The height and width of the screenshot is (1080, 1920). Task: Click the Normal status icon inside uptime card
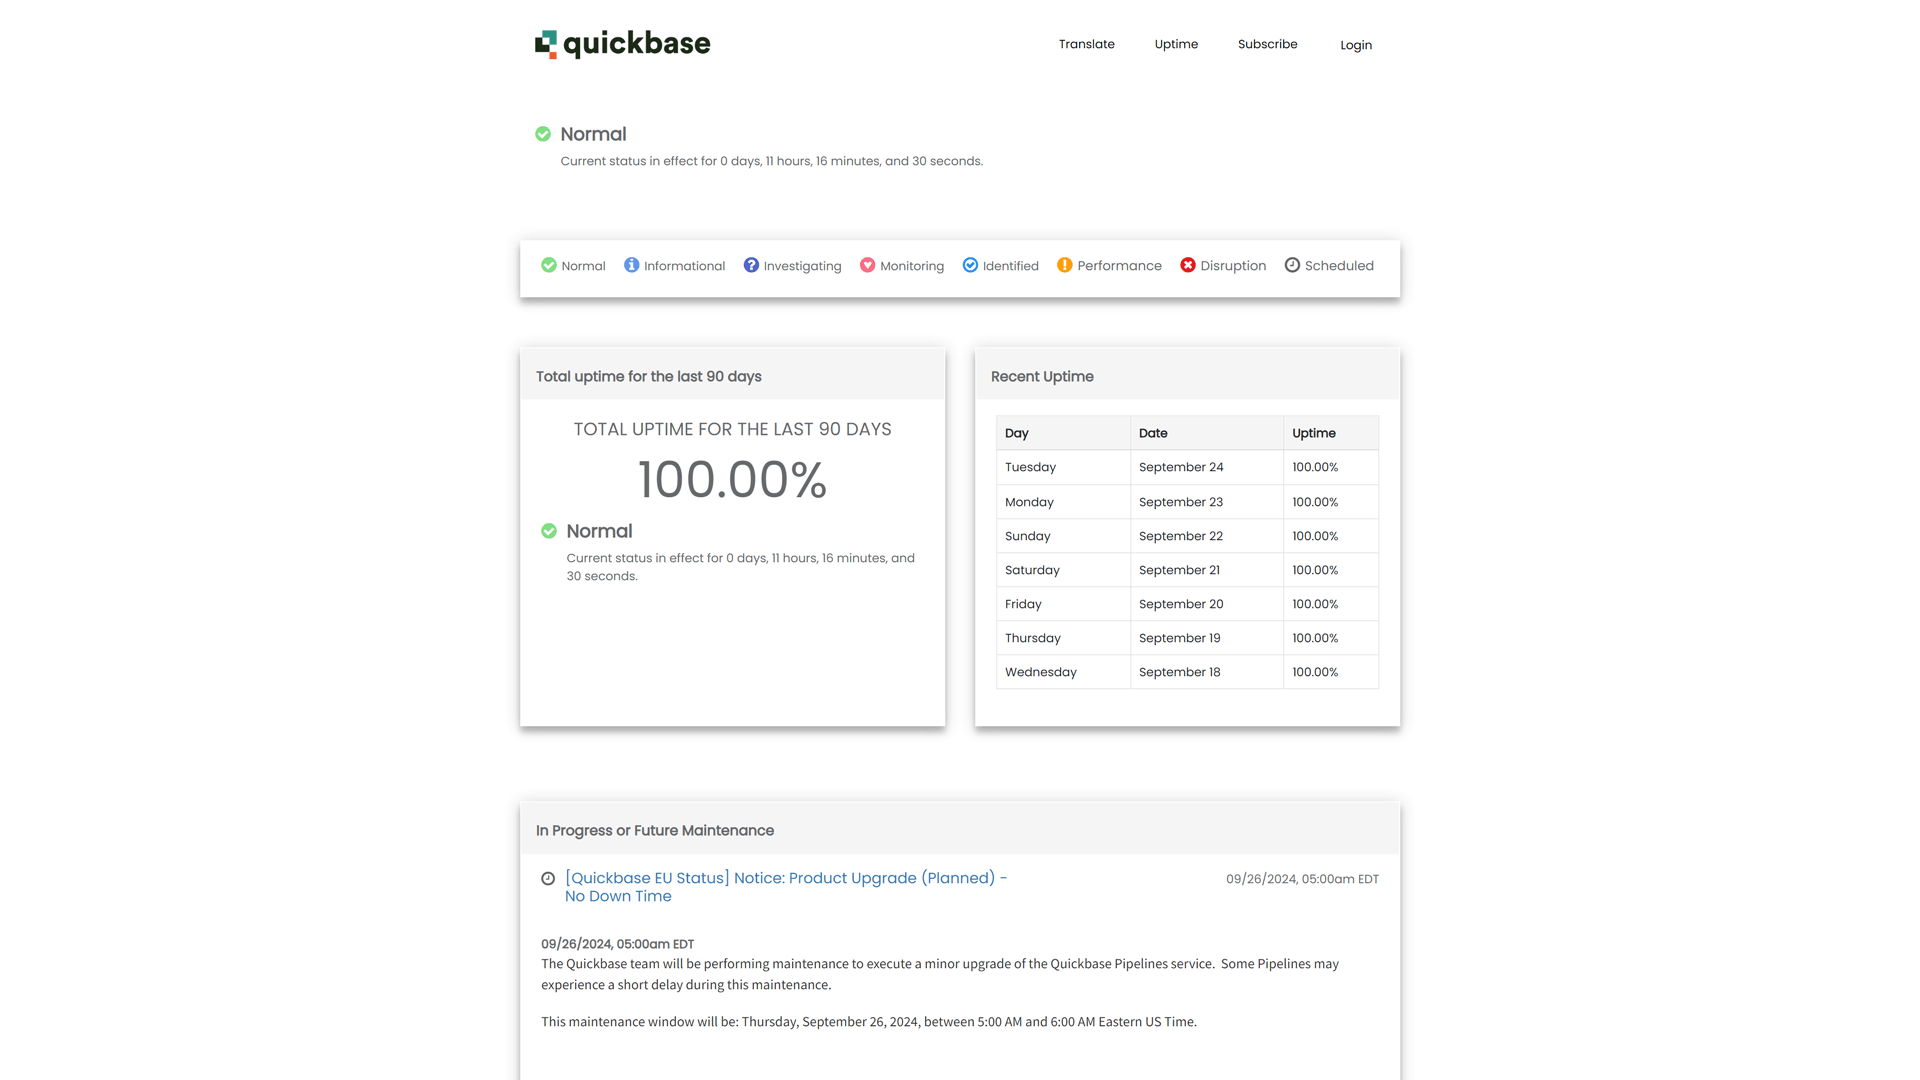tap(549, 531)
